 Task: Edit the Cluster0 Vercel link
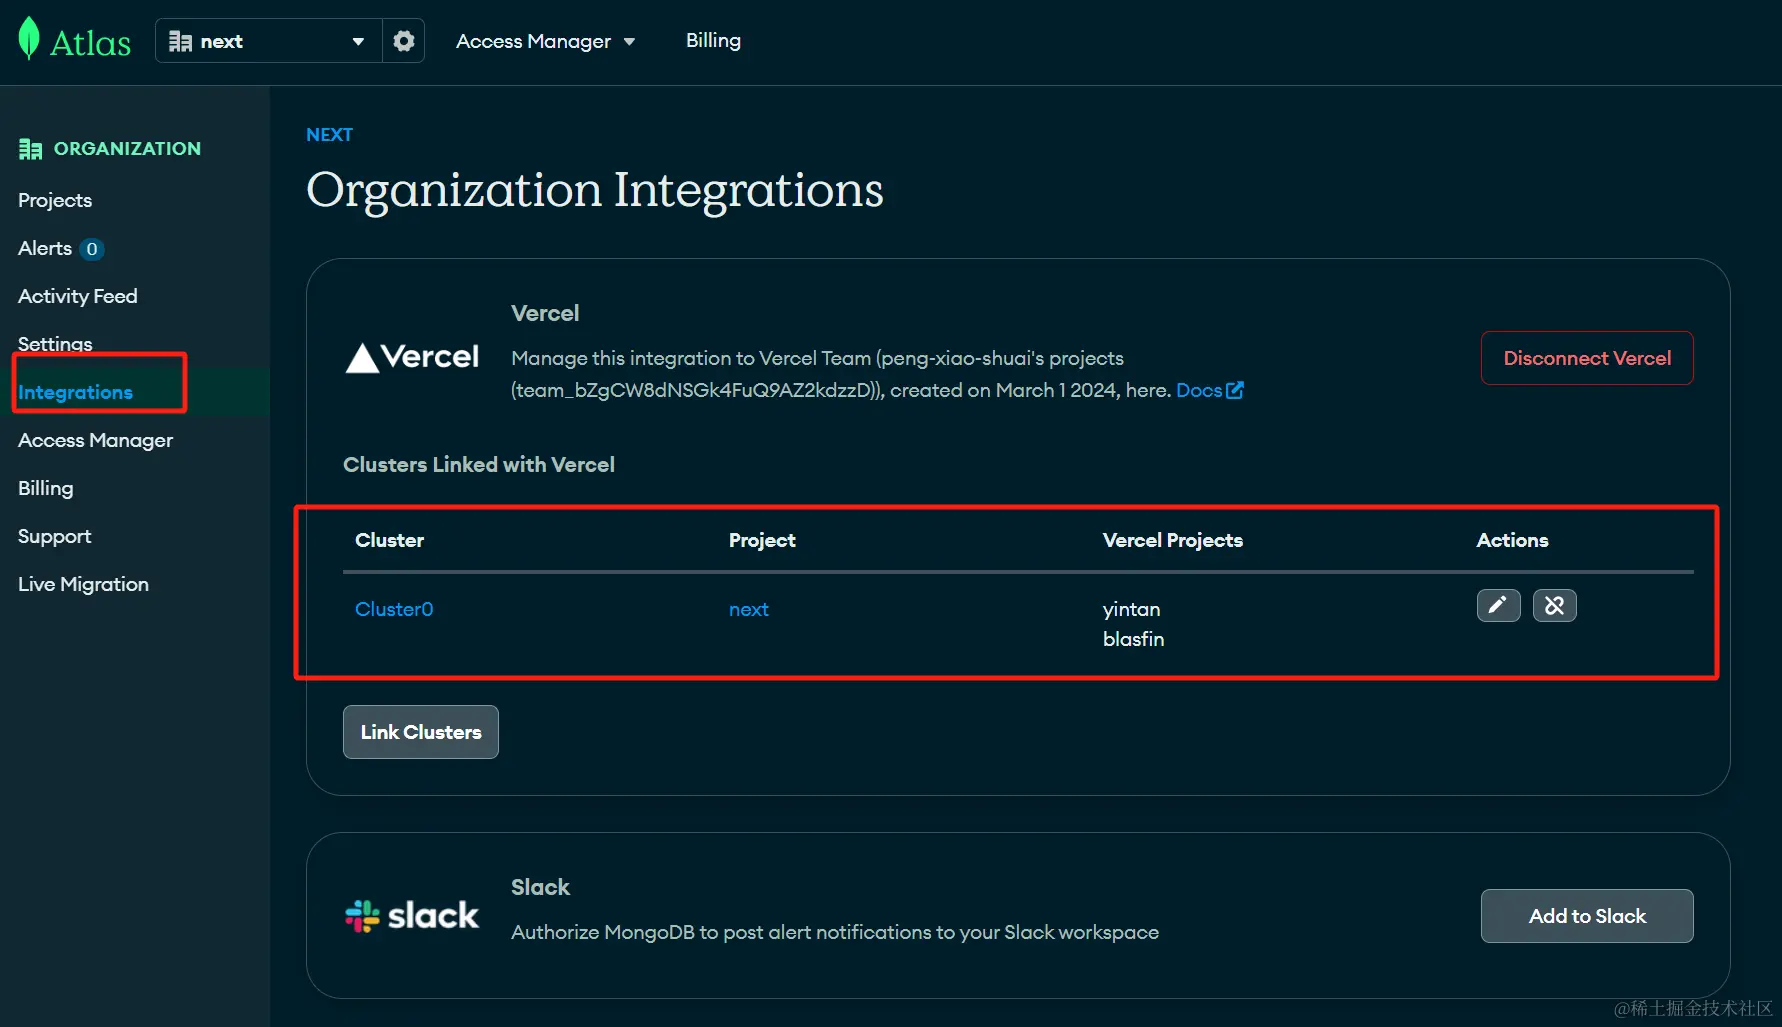click(1498, 605)
